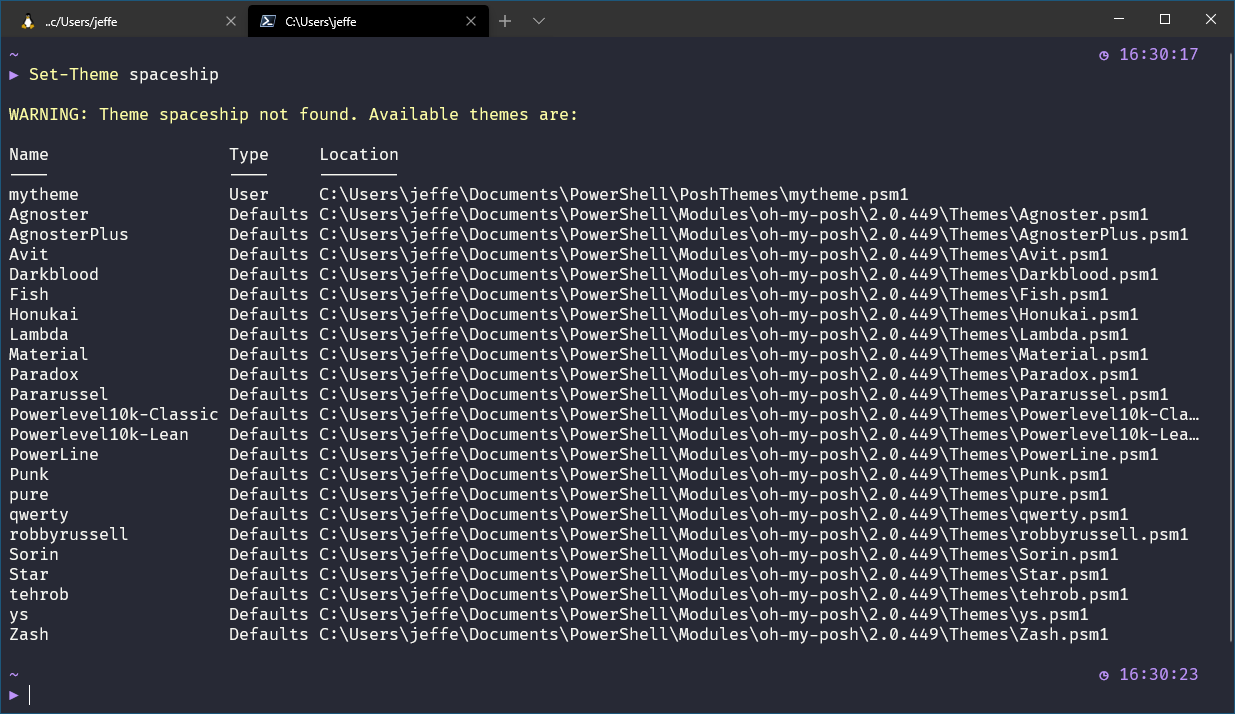Click the Honukai theme name

44,315
